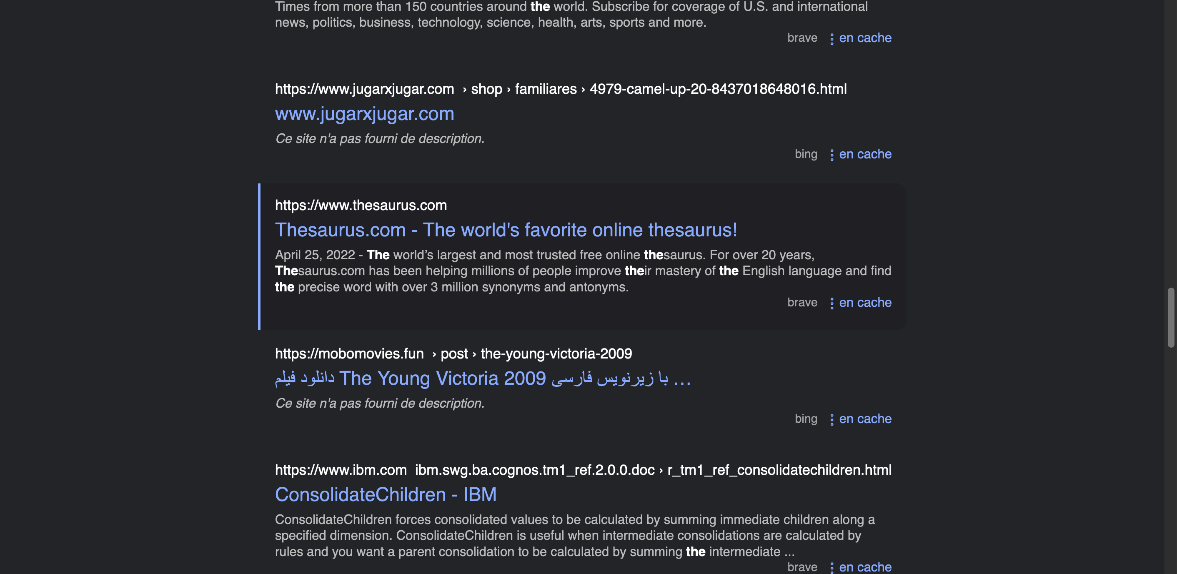Open the ConsolidateChildren - IBM result link
1177x574 pixels.
coord(386,494)
